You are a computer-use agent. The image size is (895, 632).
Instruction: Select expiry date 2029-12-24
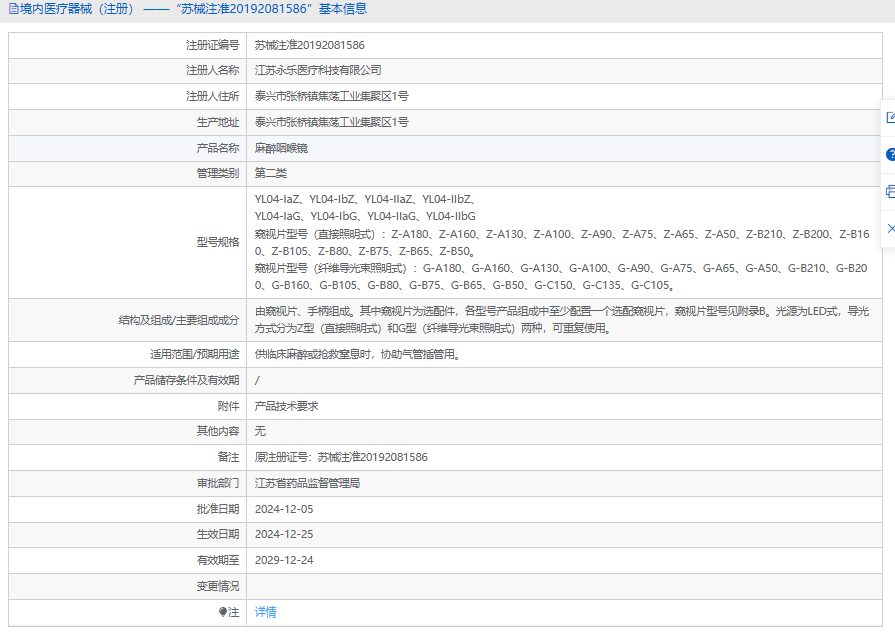284,561
